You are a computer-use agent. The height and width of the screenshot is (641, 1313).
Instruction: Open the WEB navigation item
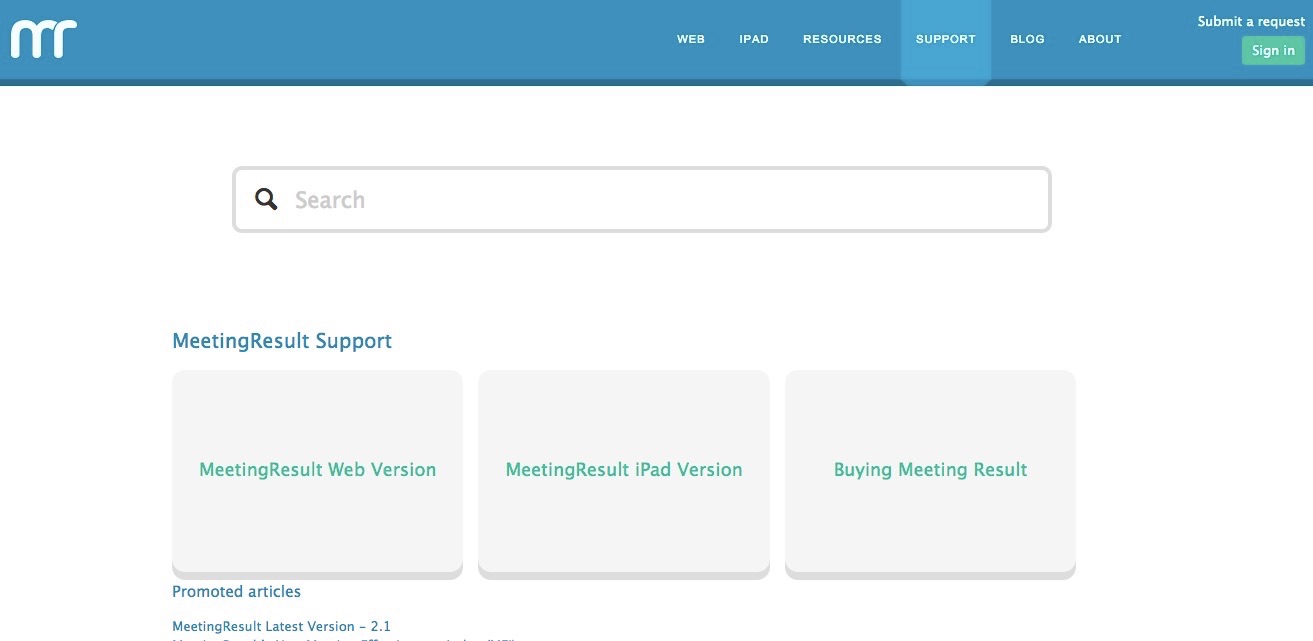pyautogui.click(x=691, y=39)
